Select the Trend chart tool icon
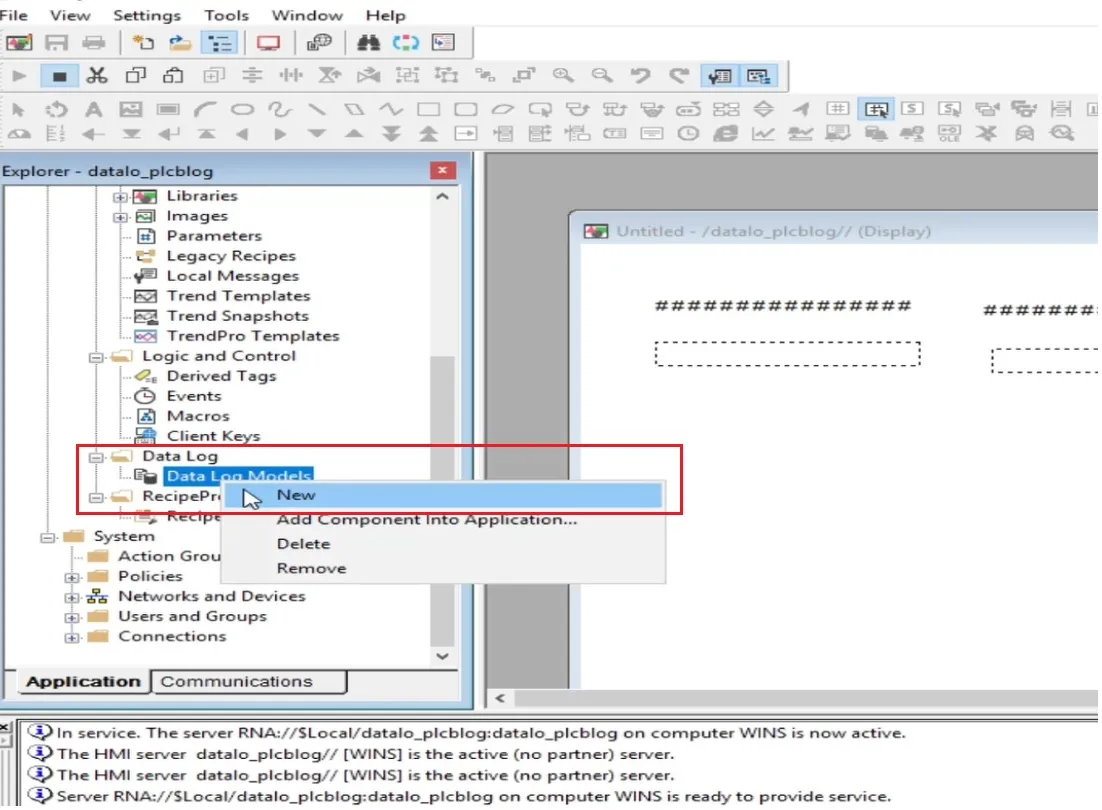The height and width of the screenshot is (810, 1102). pyautogui.click(x=763, y=133)
